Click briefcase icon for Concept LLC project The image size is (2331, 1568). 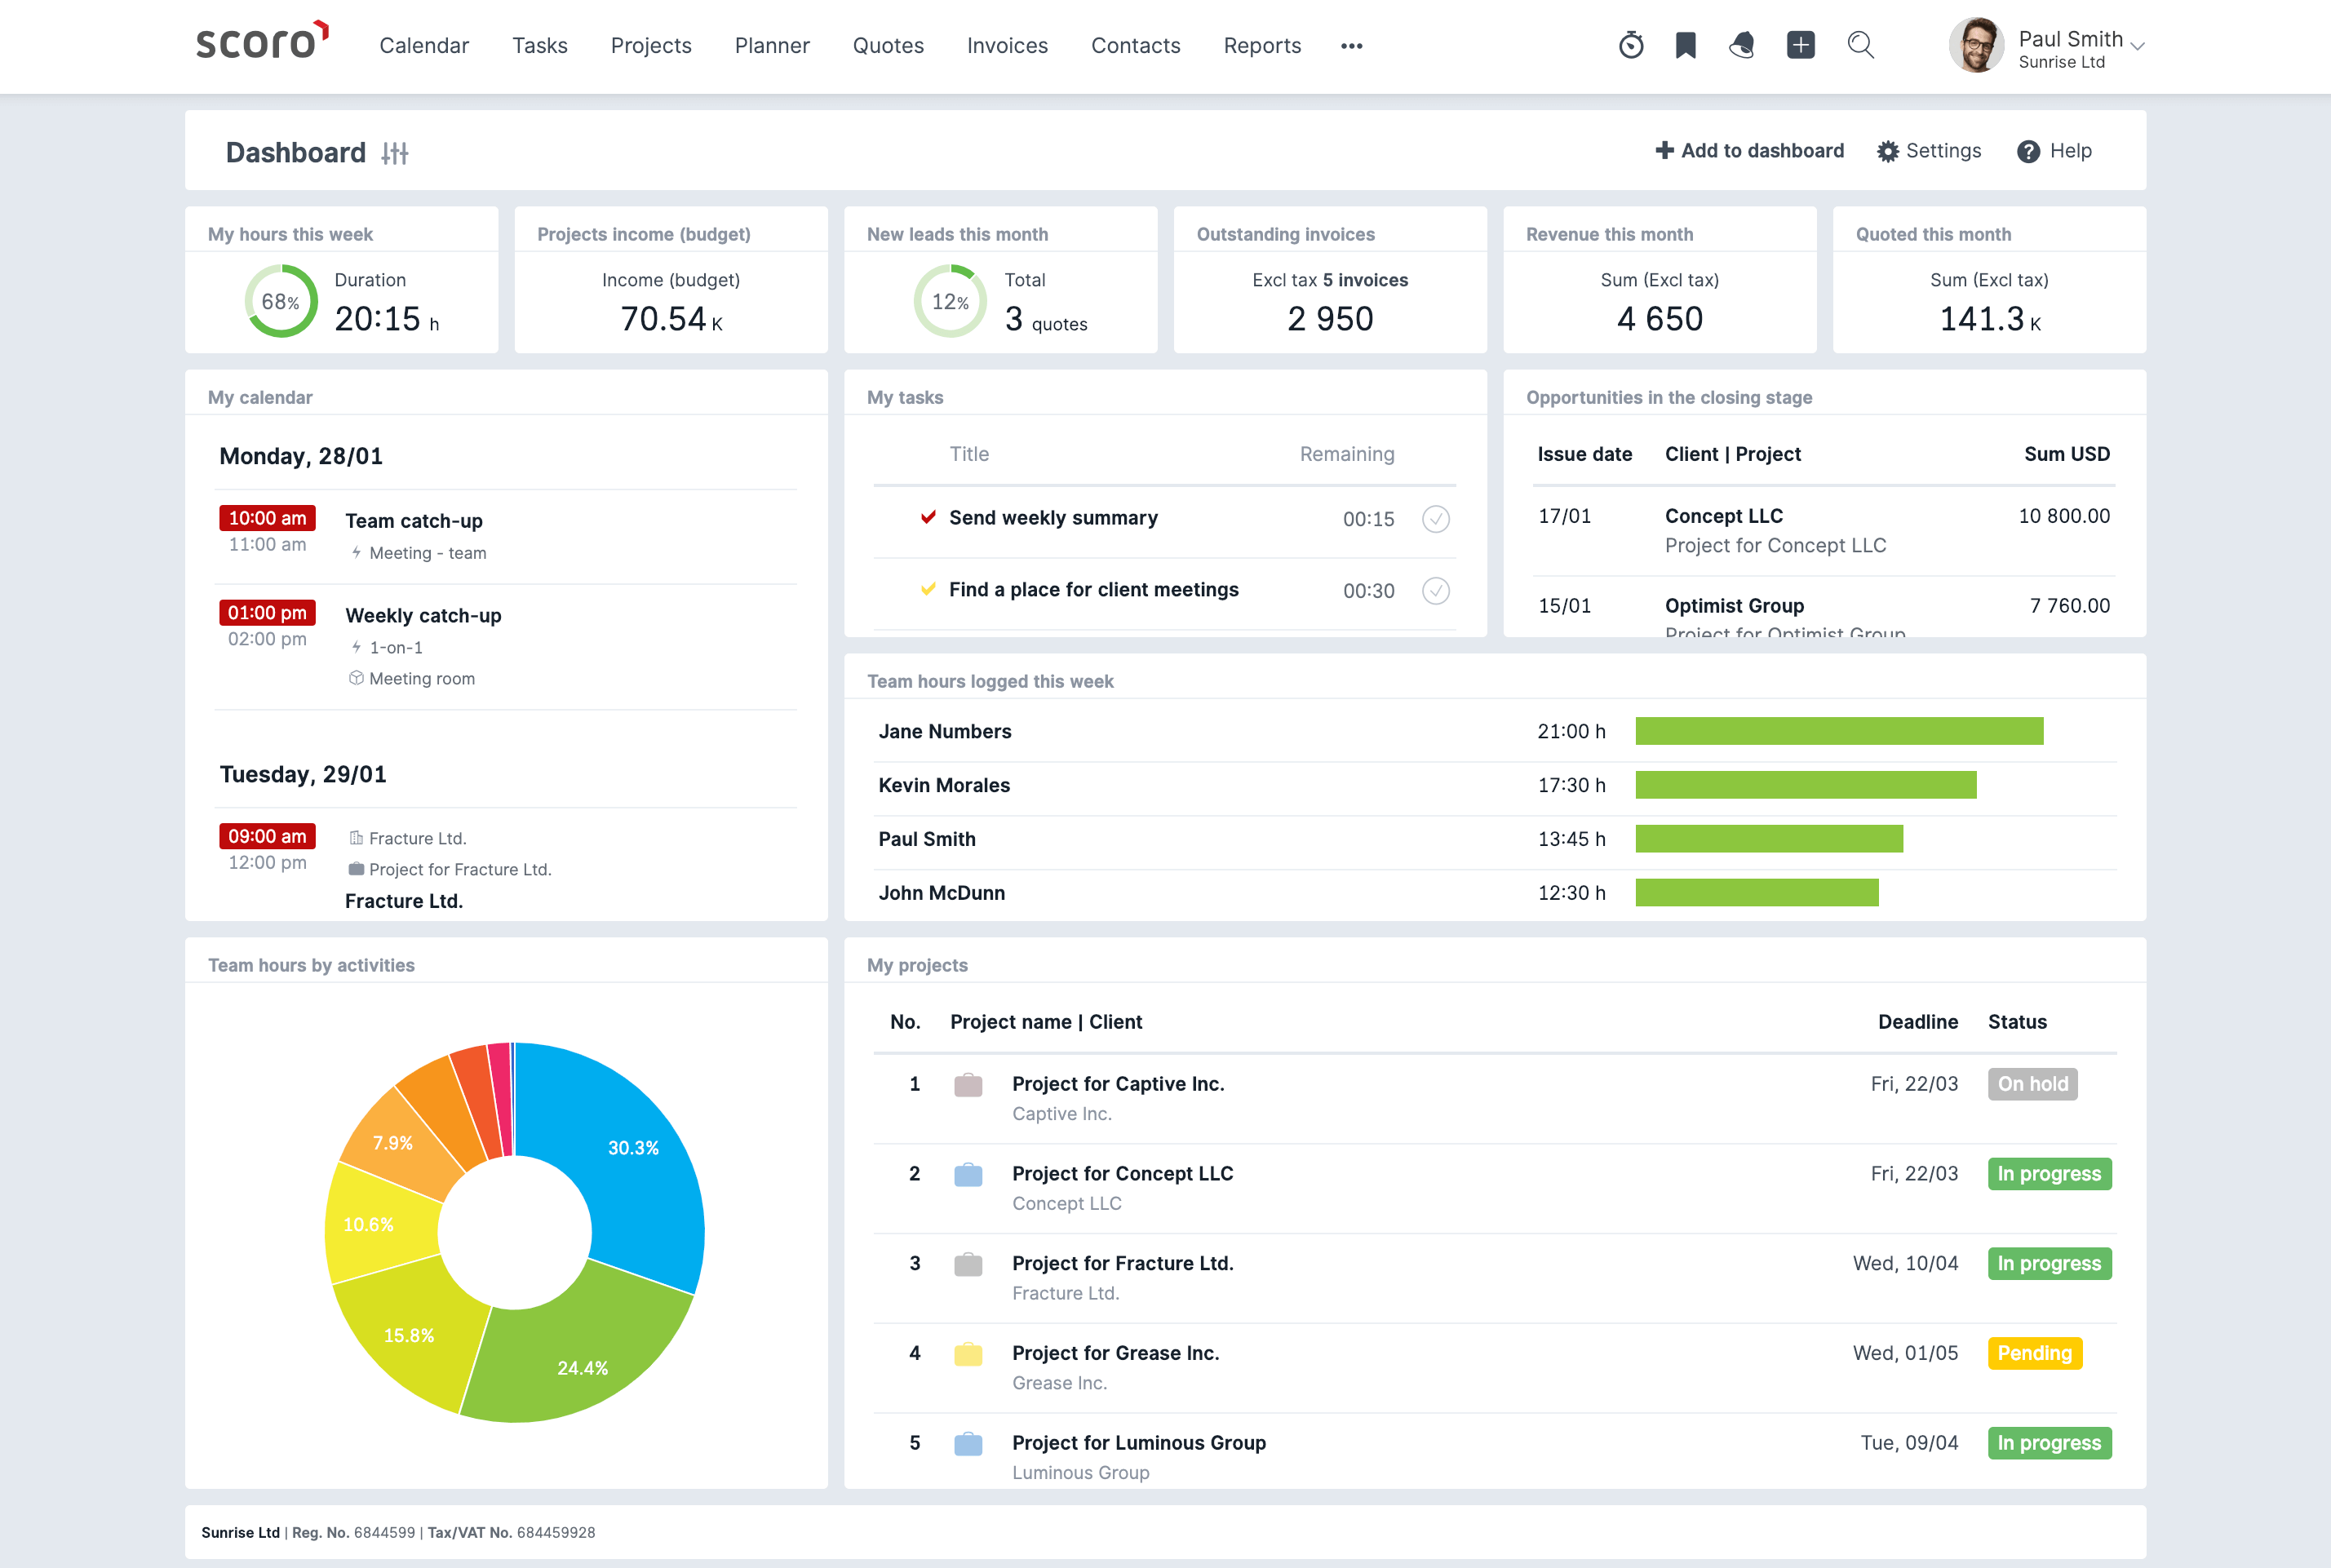[968, 1175]
